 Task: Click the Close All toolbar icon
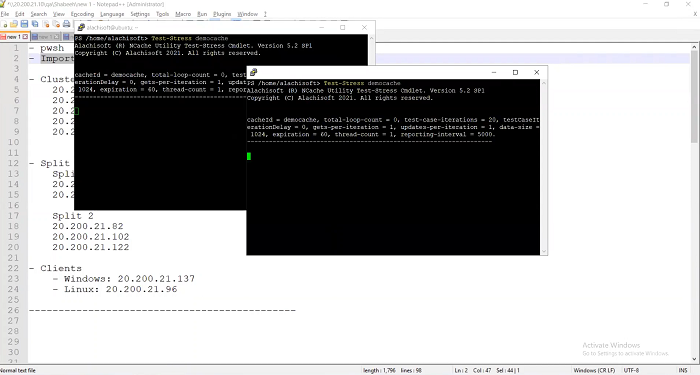(x=56, y=24)
